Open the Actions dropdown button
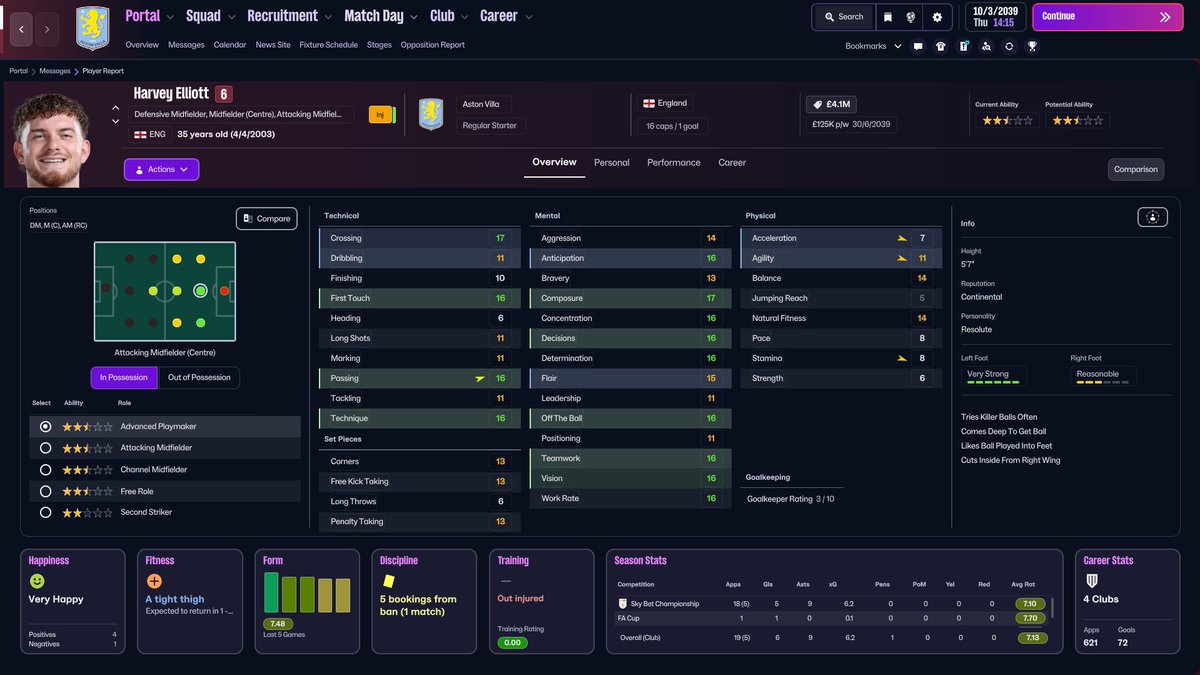The height and width of the screenshot is (675, 1200). 161,169
